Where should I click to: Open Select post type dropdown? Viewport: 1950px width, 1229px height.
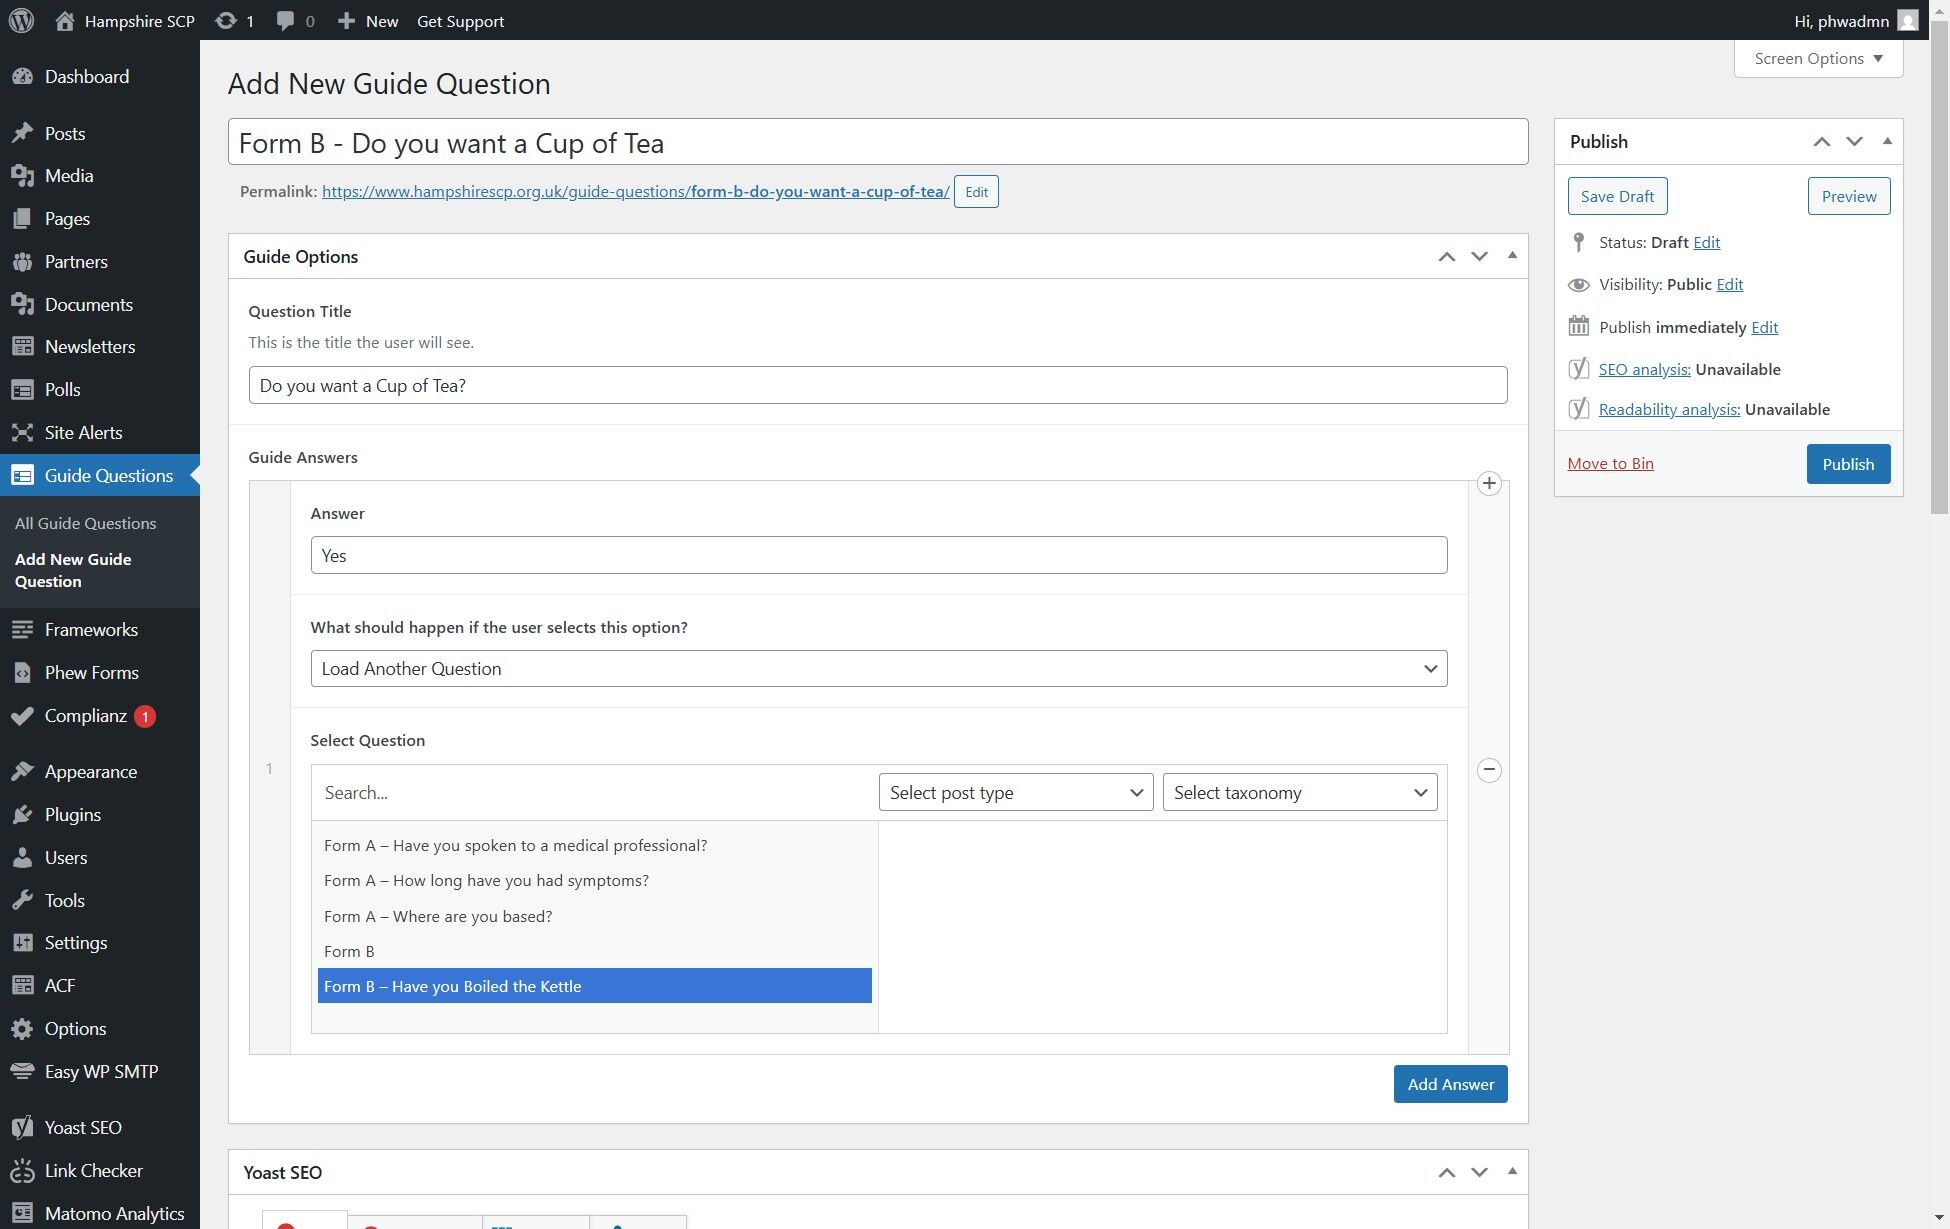tap(1015, 792)
